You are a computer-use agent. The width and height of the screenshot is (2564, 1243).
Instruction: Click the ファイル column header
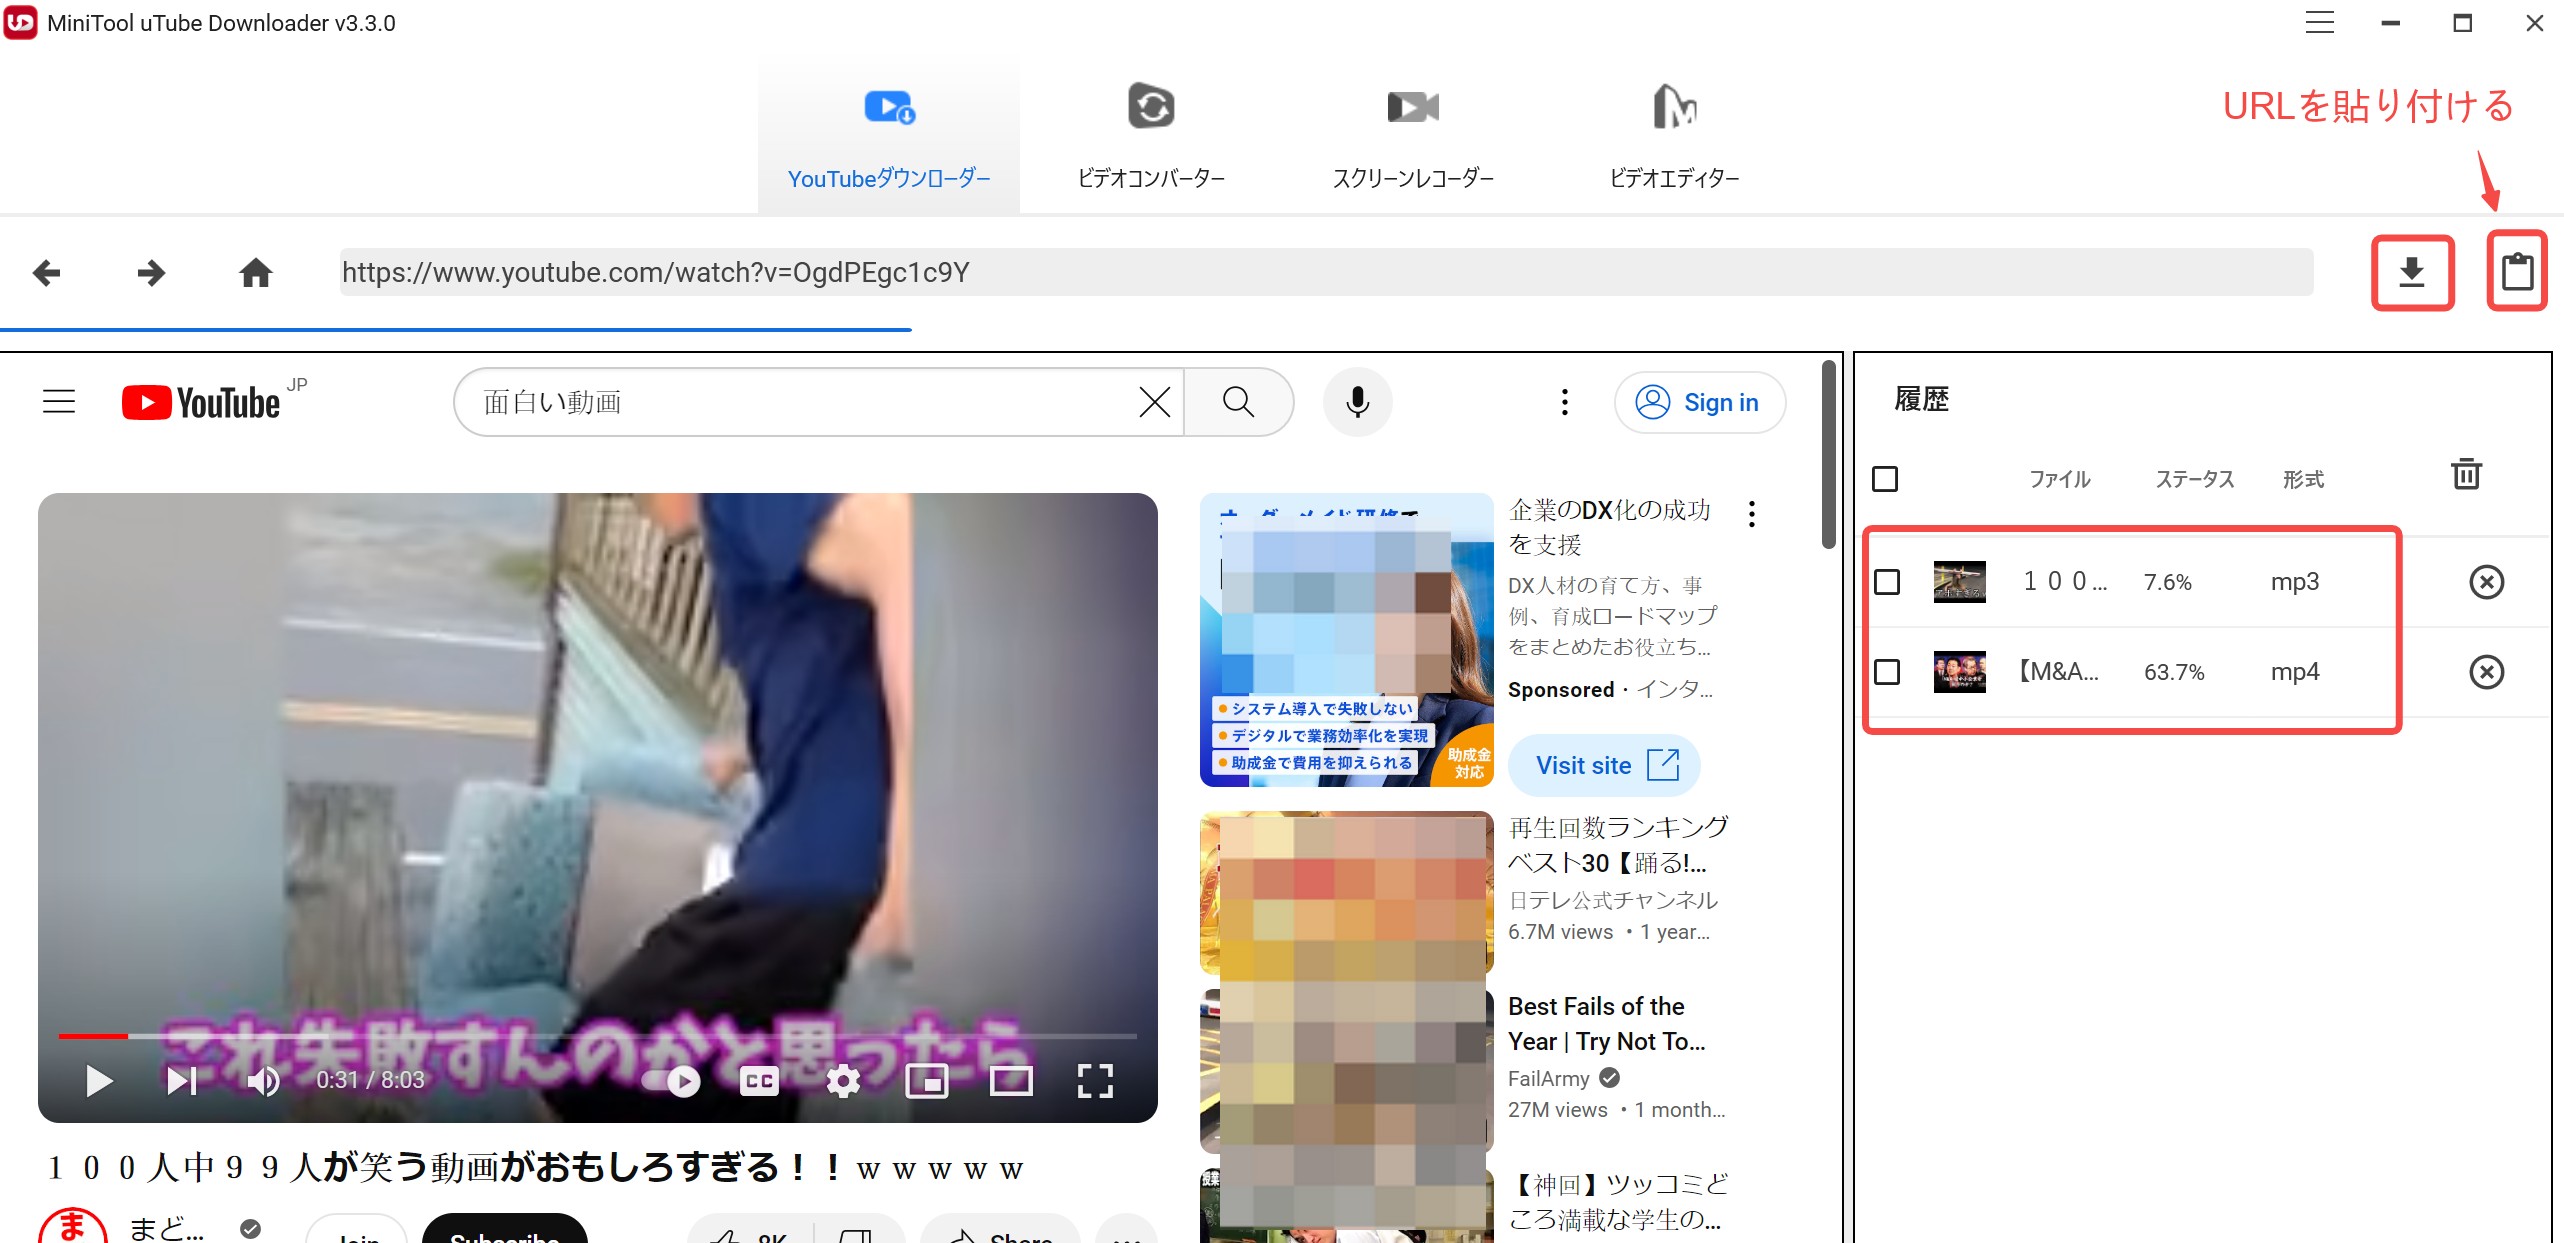[x=2059, y=479]
